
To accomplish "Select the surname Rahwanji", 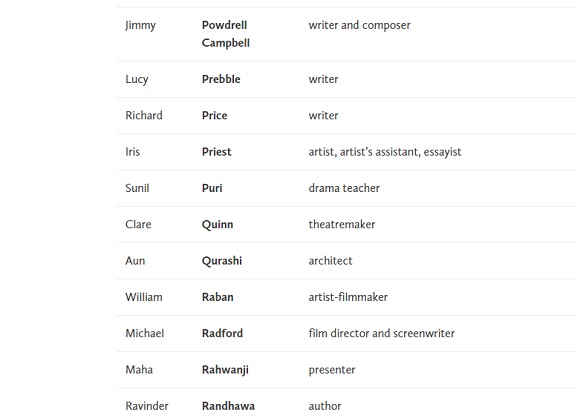I will 225,370.
